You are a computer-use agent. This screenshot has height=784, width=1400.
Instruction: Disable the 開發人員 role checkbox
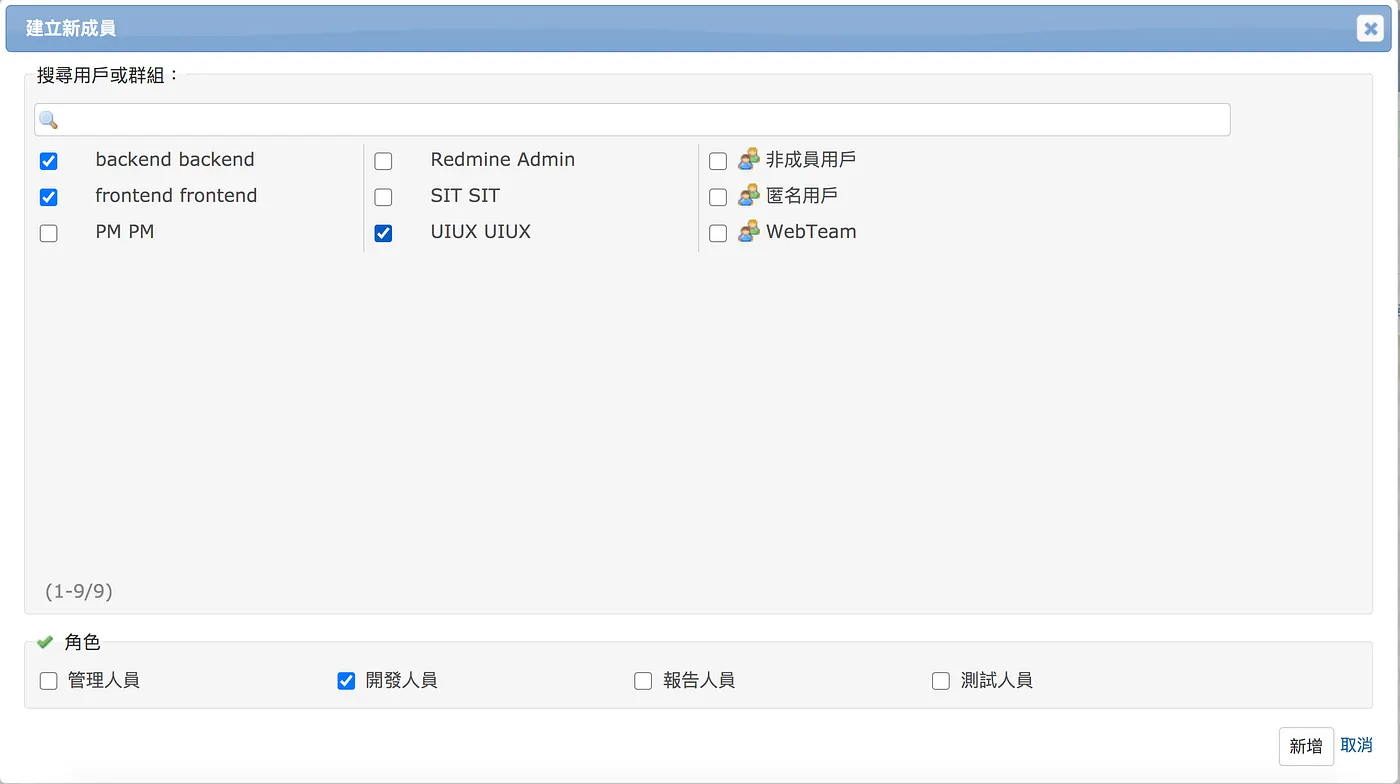[346, 681]
